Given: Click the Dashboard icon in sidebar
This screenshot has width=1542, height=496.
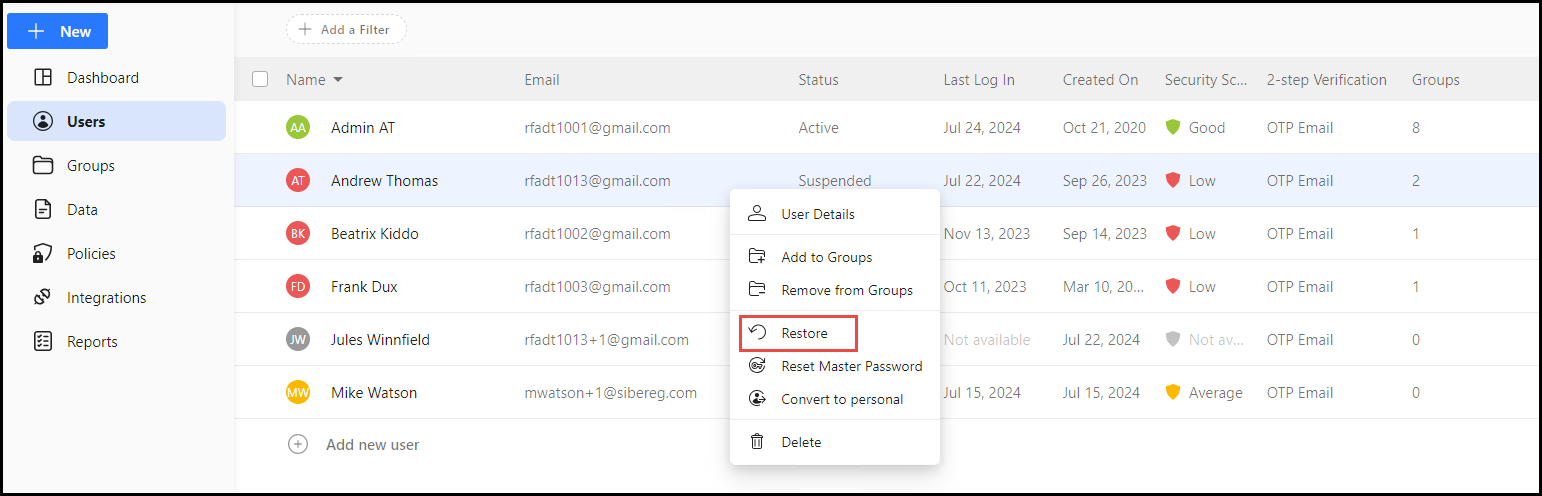Looking at the screenshot, I should (43, 78).
